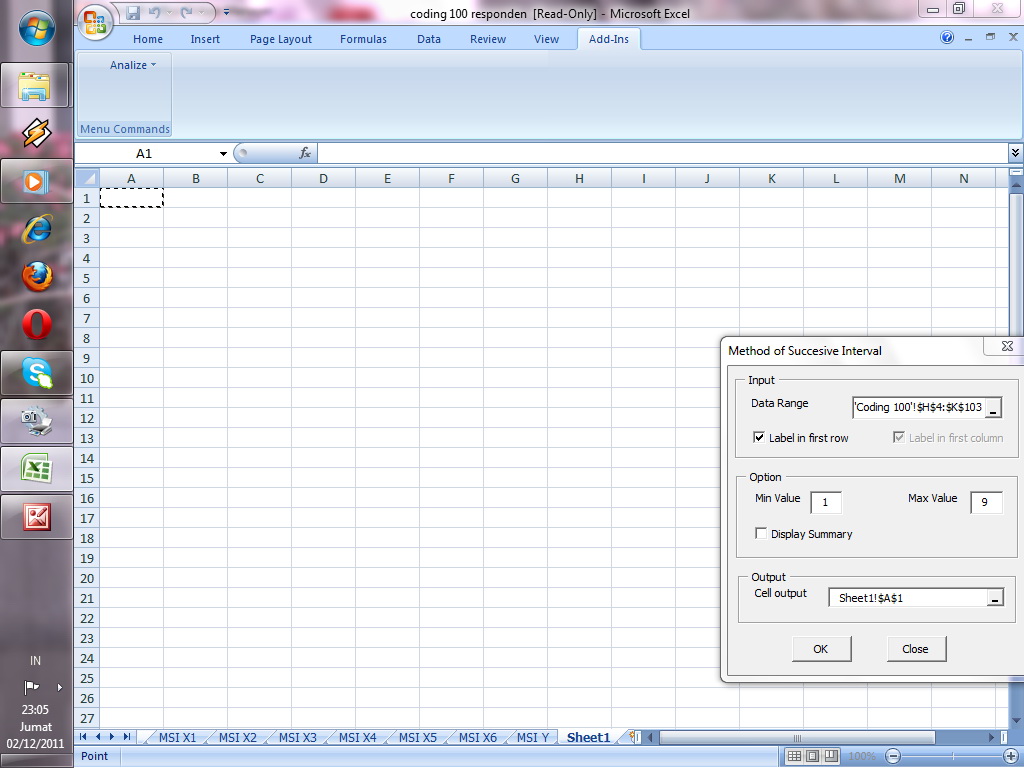Click the Save icon in Quick Access Toolbar

coord(133,12)
